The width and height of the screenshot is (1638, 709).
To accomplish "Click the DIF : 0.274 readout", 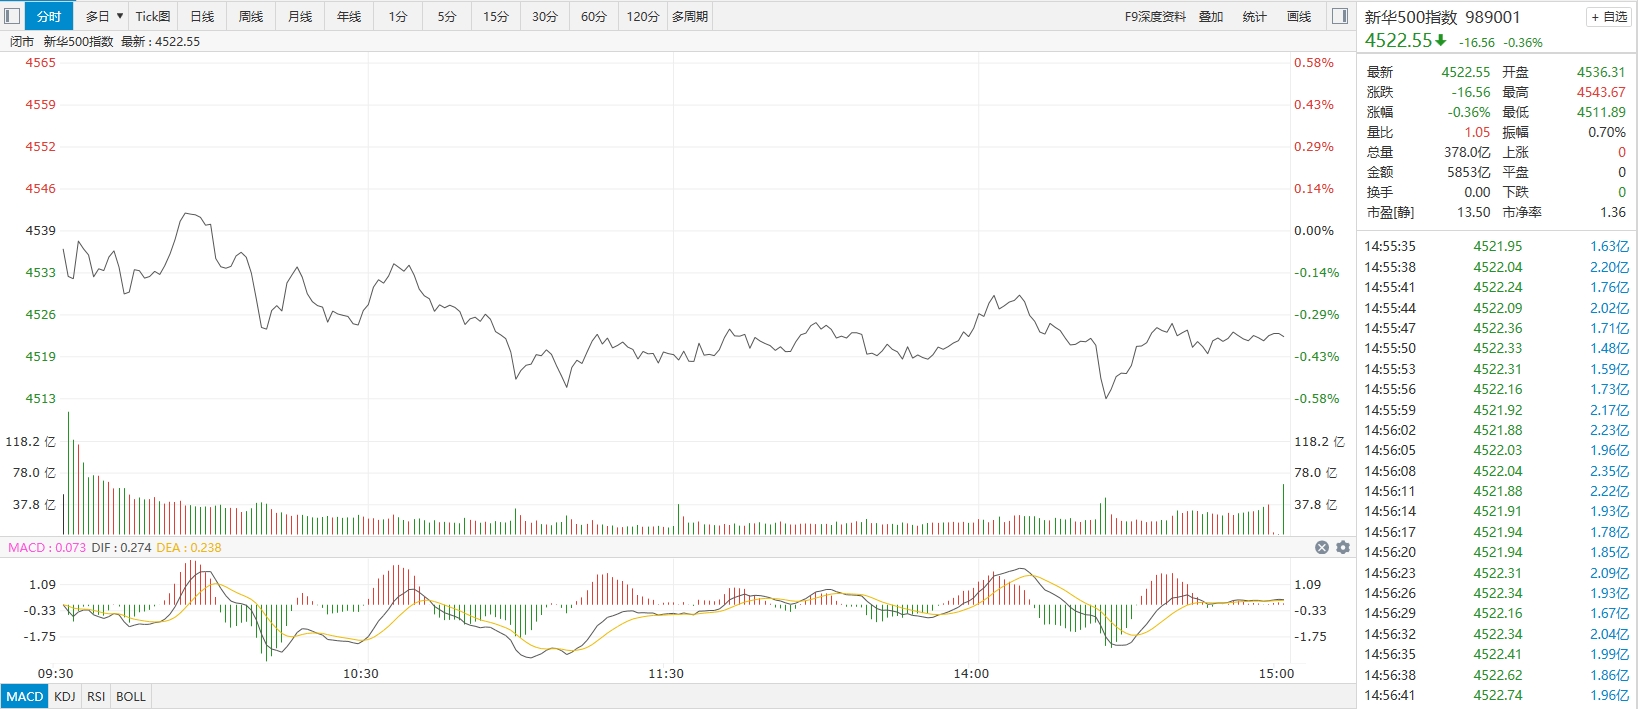I will (121, 547).
